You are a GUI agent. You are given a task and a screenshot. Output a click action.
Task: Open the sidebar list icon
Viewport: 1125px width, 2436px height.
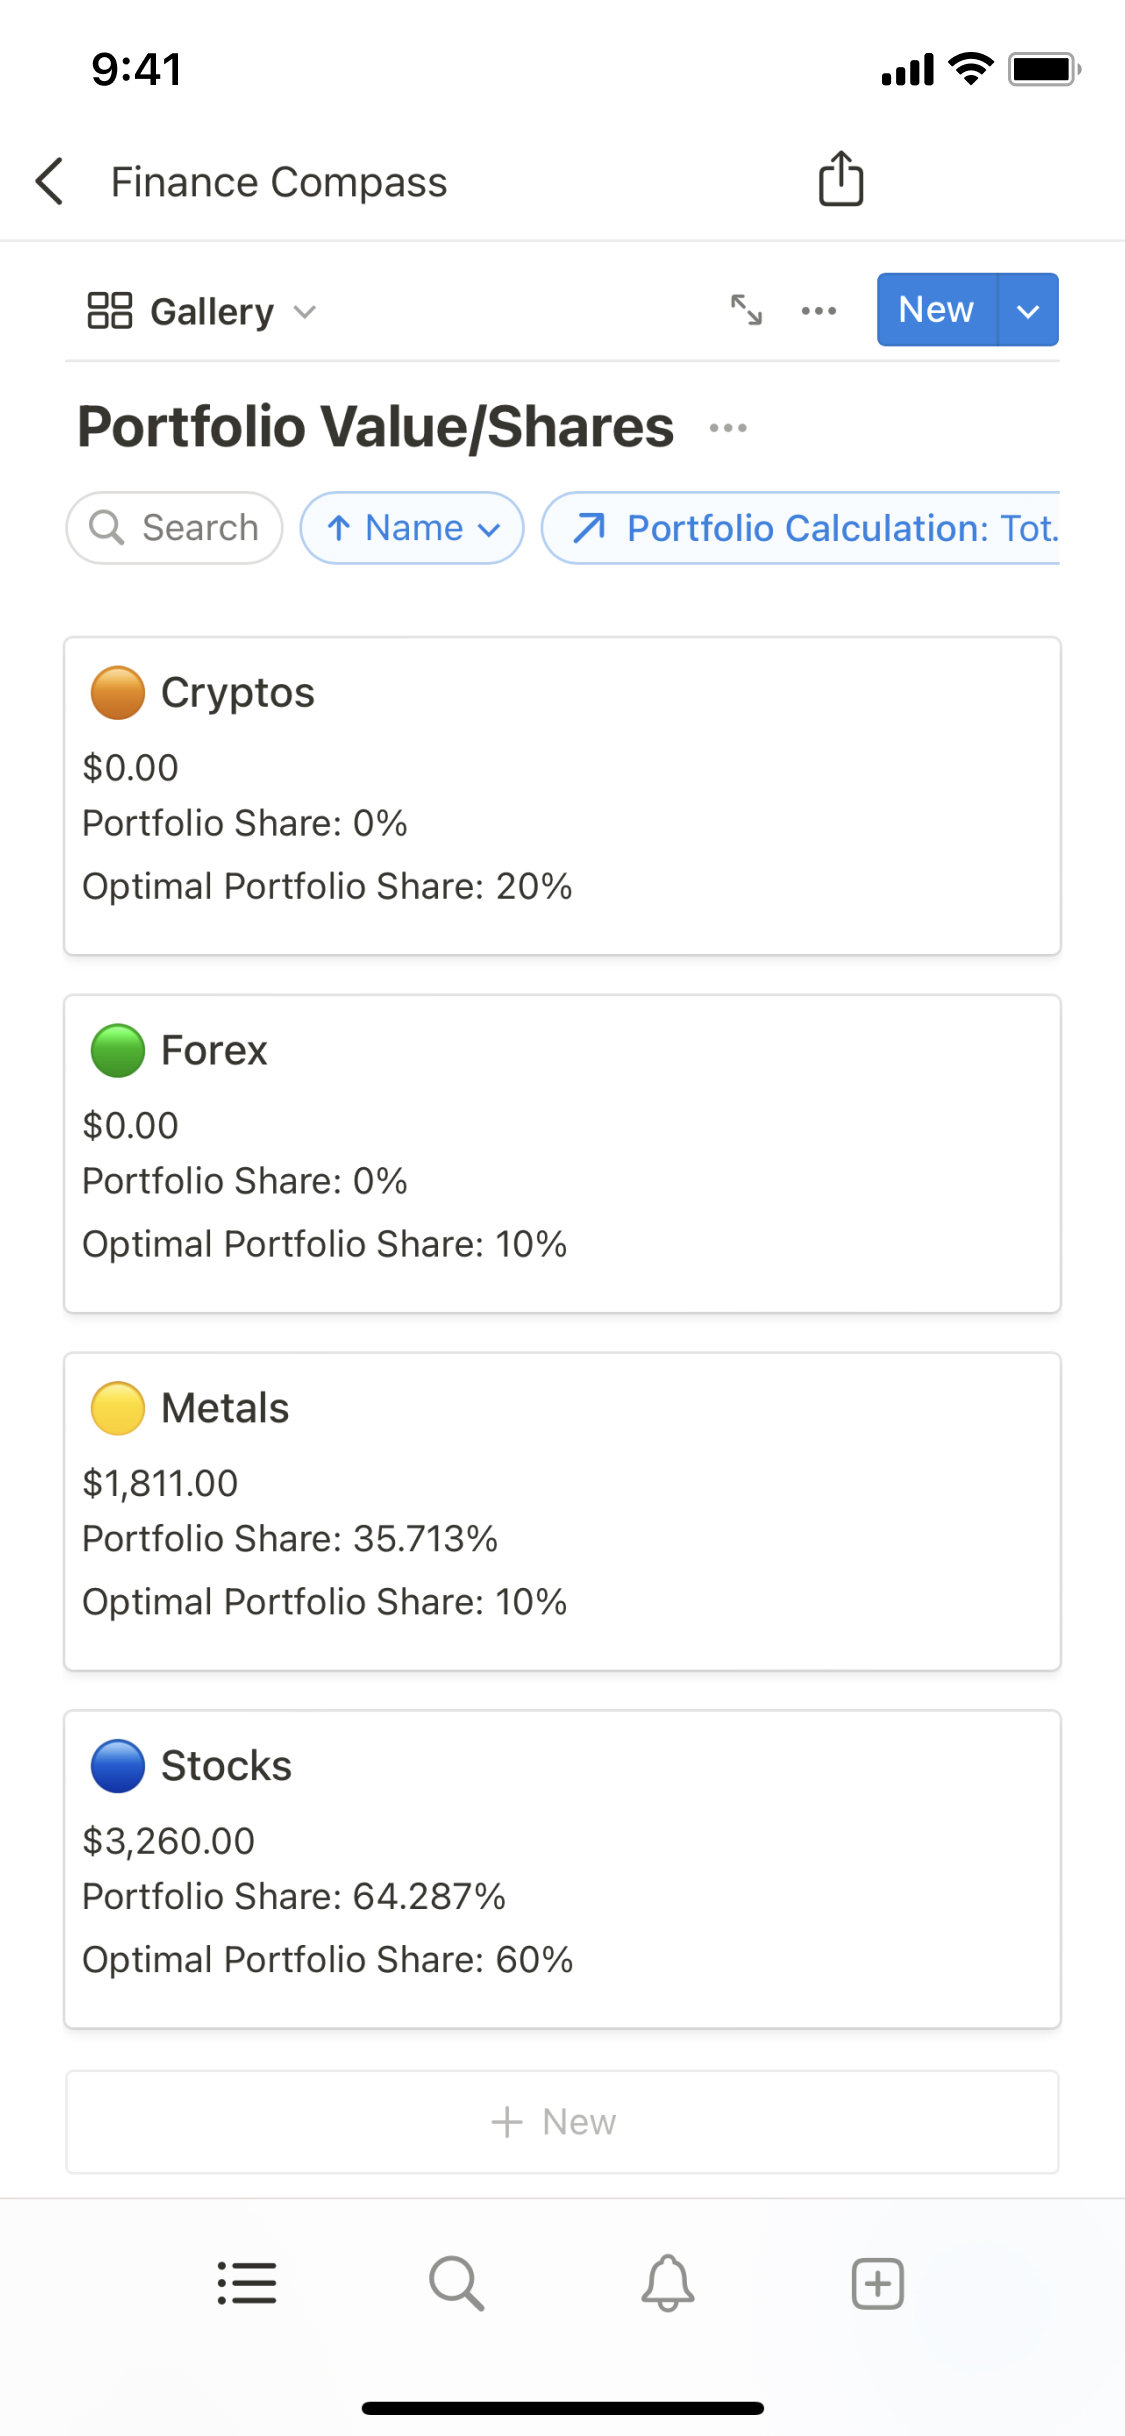pos(247,2283)
